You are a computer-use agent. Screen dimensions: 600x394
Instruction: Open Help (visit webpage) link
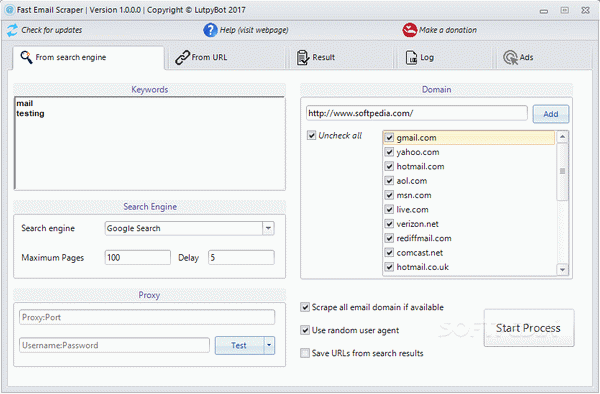[x=254, y=30]
